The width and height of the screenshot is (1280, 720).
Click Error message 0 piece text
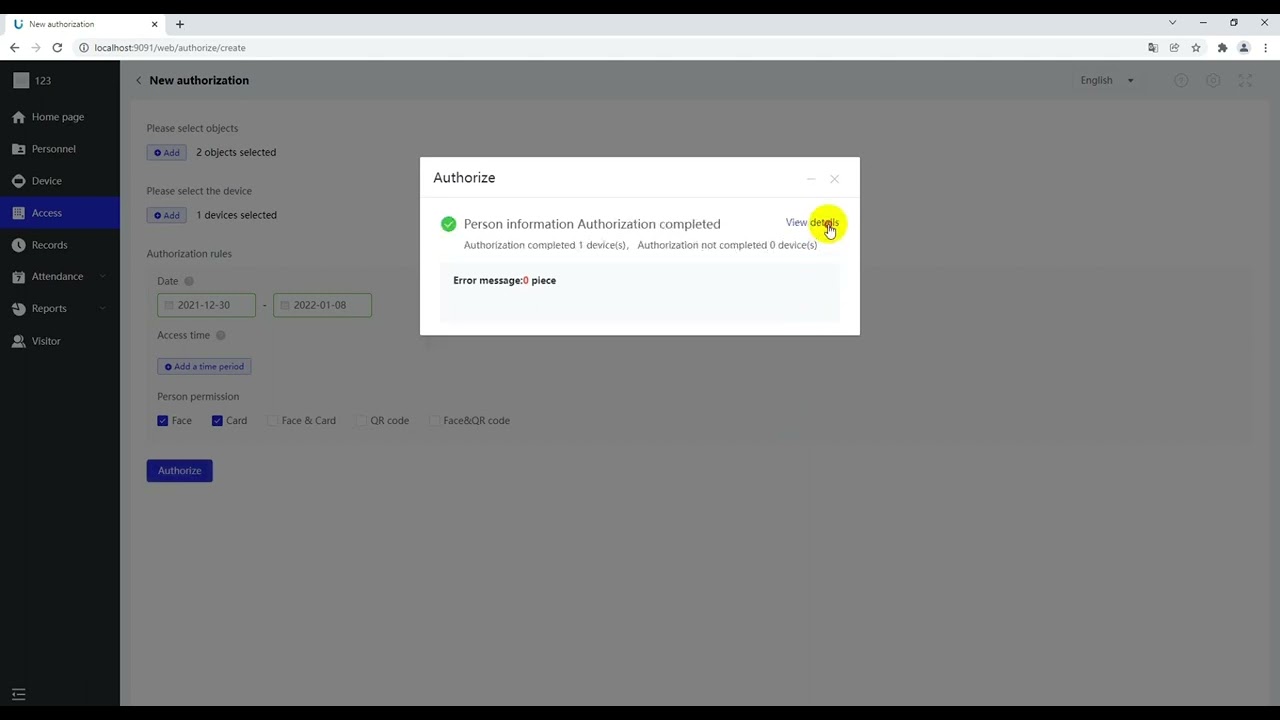point(504,281)
